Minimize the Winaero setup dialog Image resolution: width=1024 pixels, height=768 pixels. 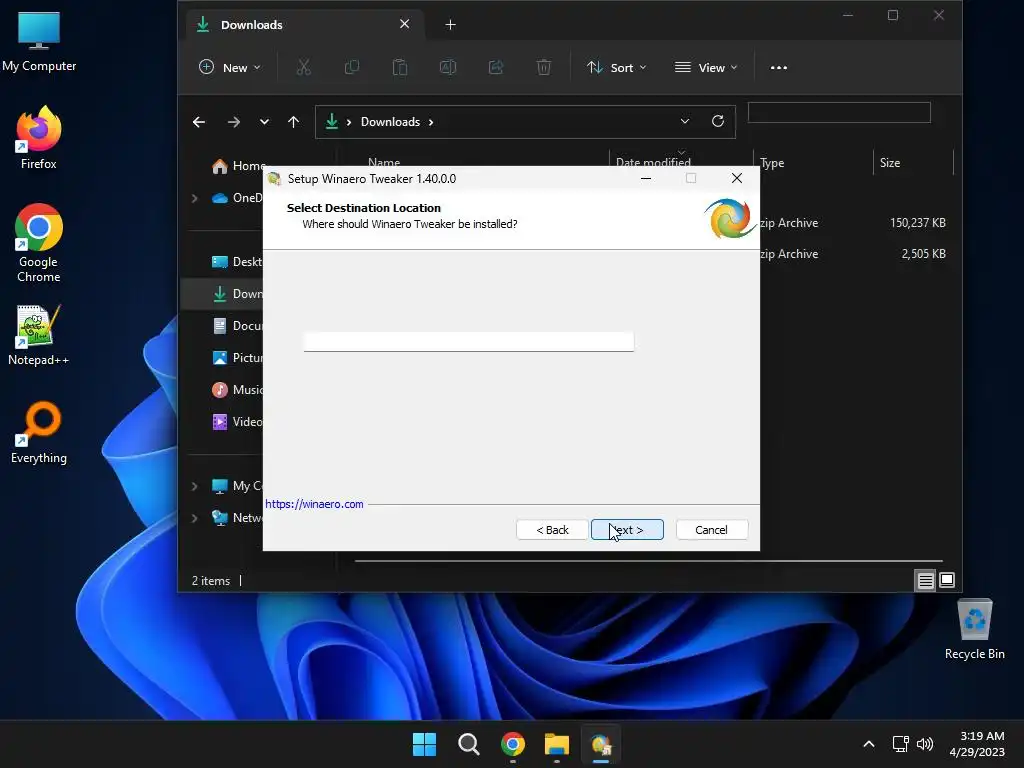point(646,178)
